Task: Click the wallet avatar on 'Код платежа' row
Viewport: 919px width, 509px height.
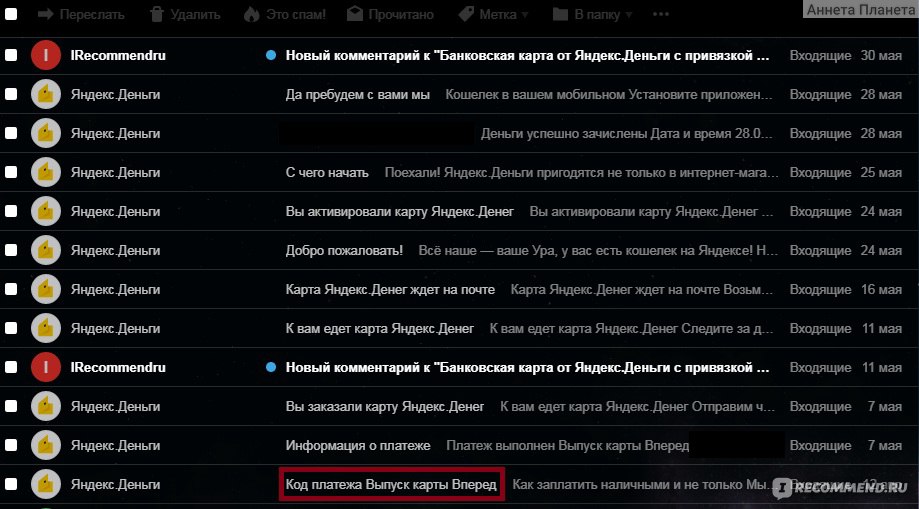Action: [46, 484]
